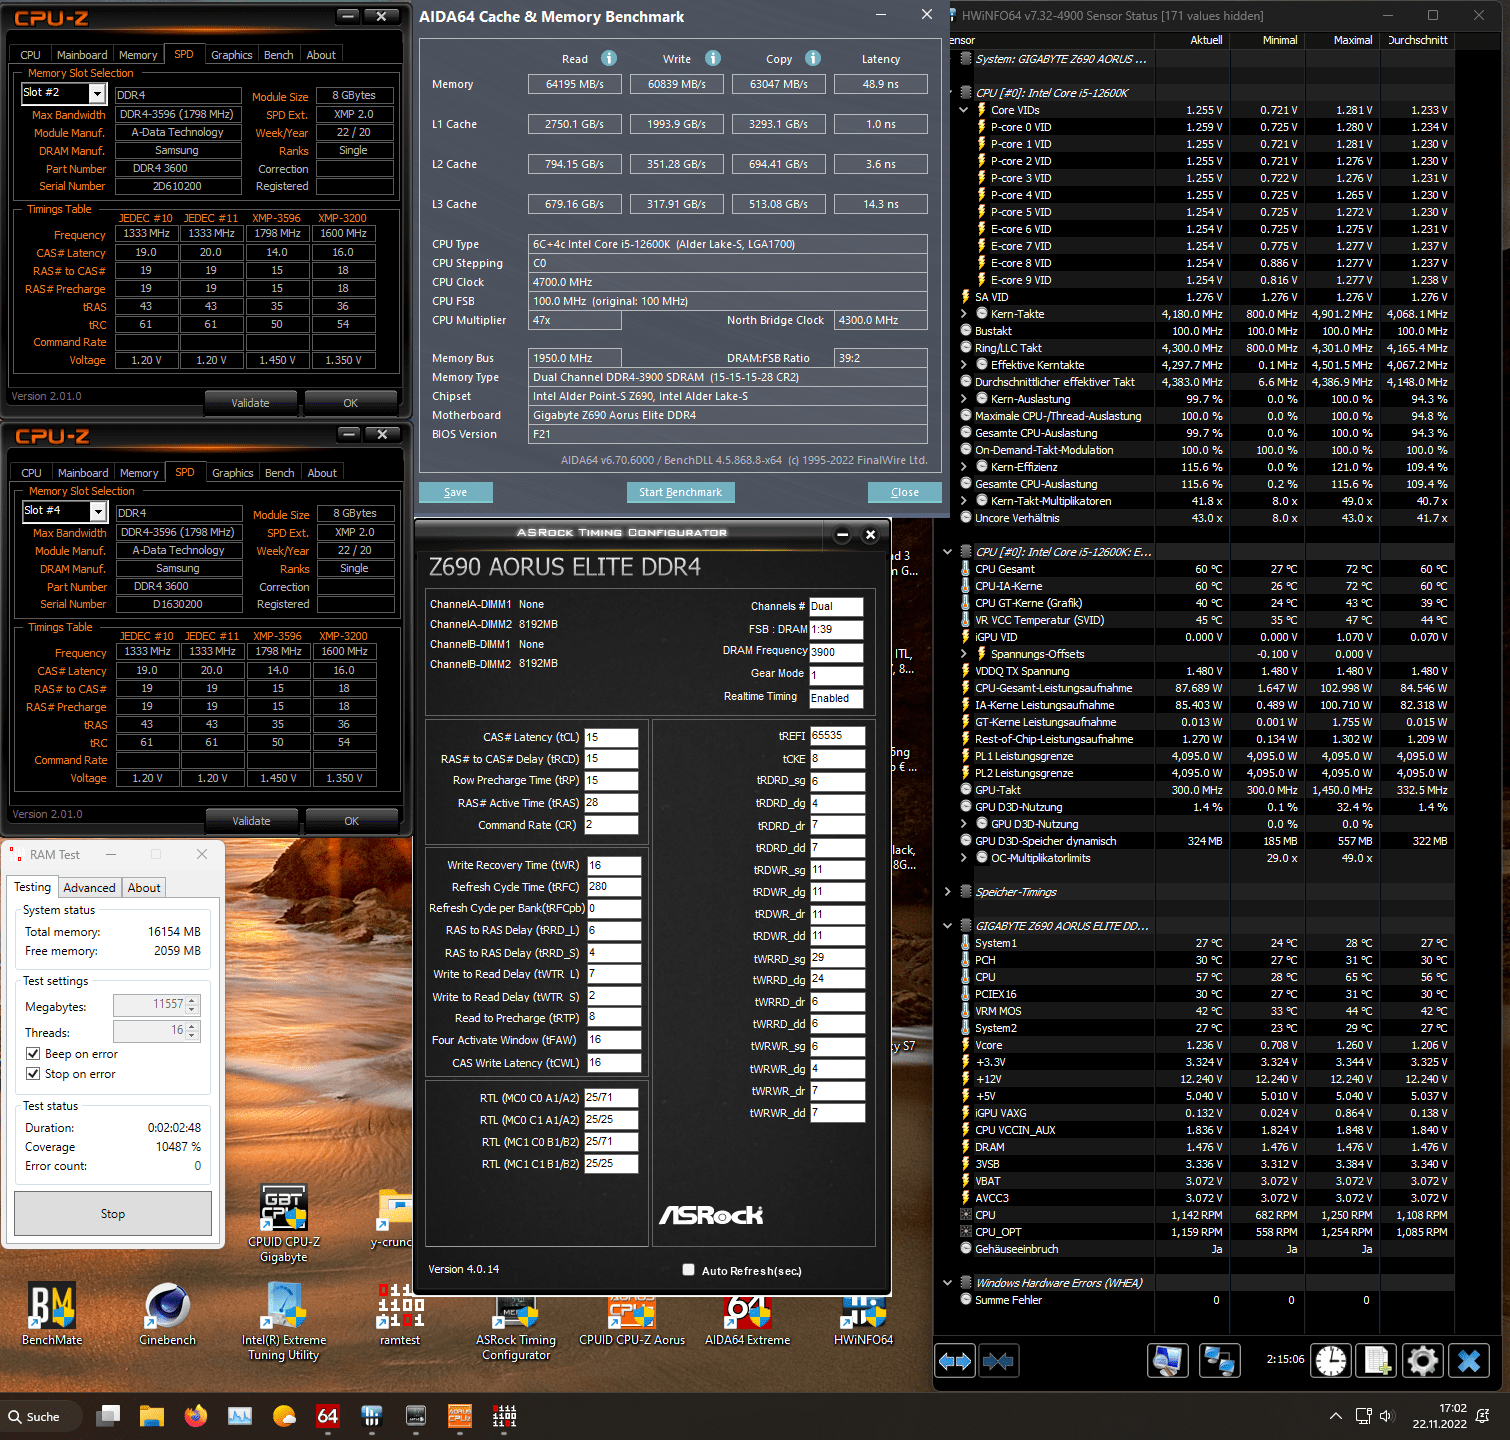Select HWiNFO64 desktop shortcut

pyautogui.click(x=863, y=1322)
